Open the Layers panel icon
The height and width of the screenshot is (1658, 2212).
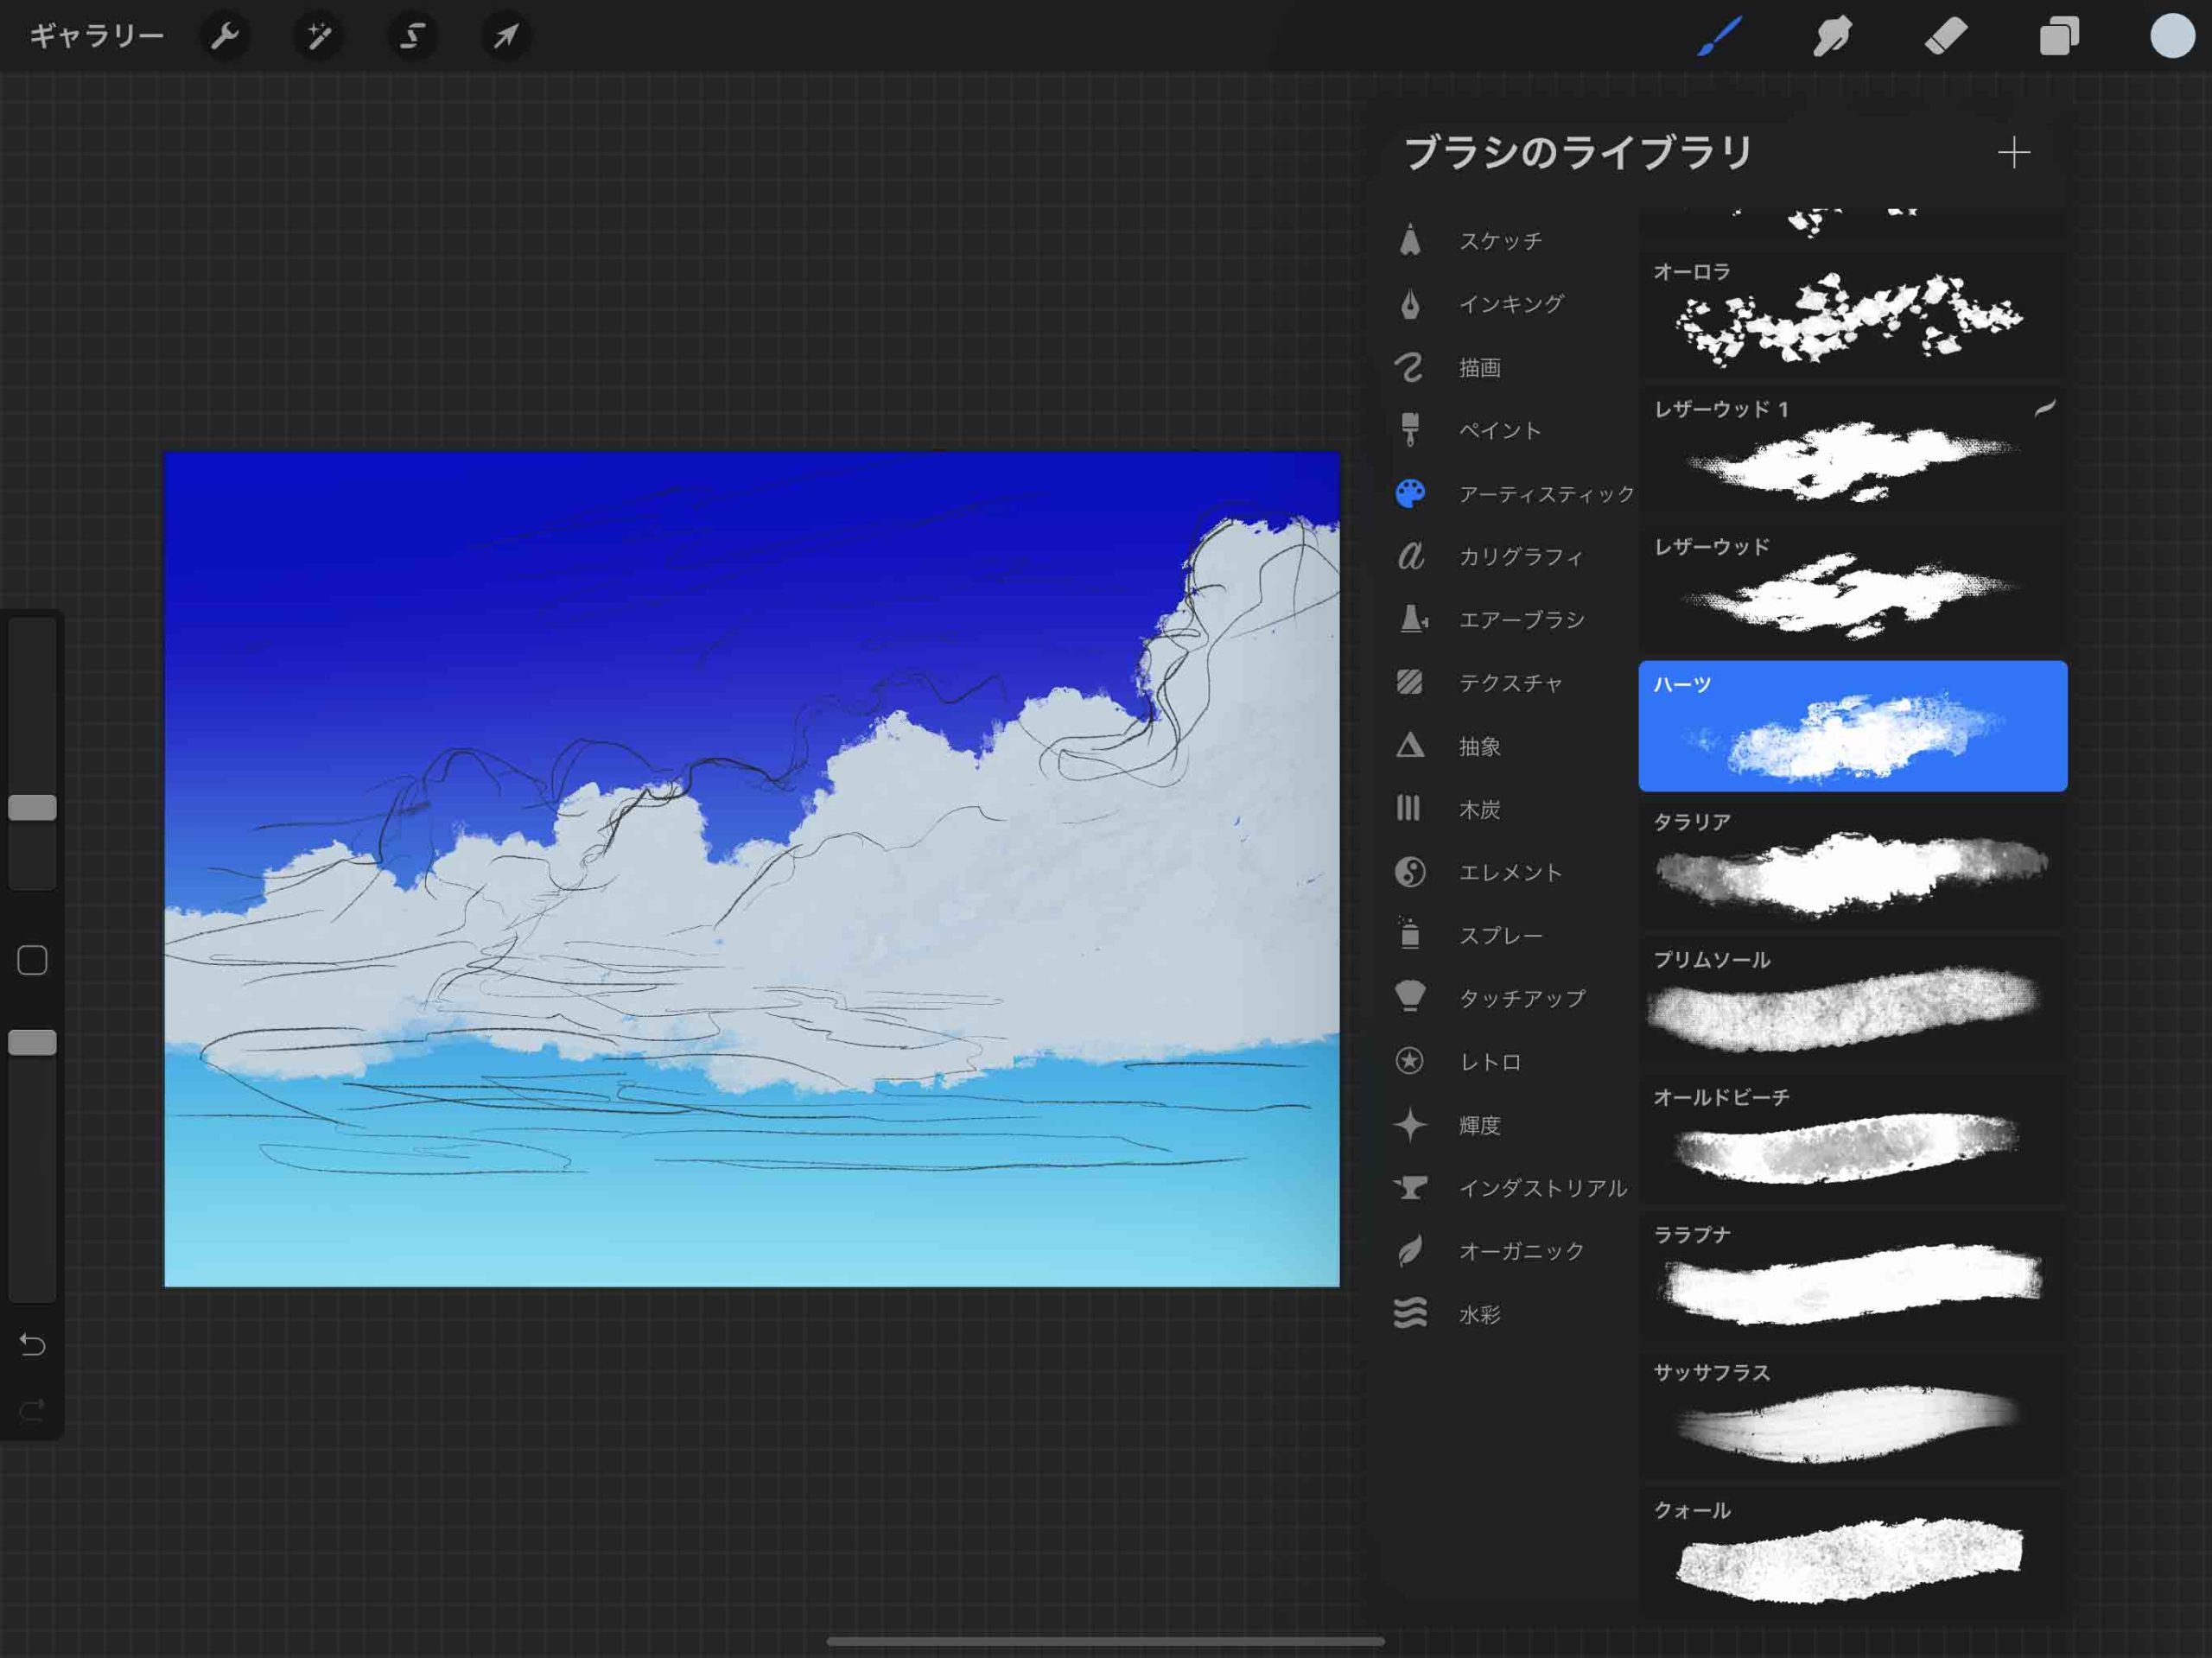tap(2059, 37)
